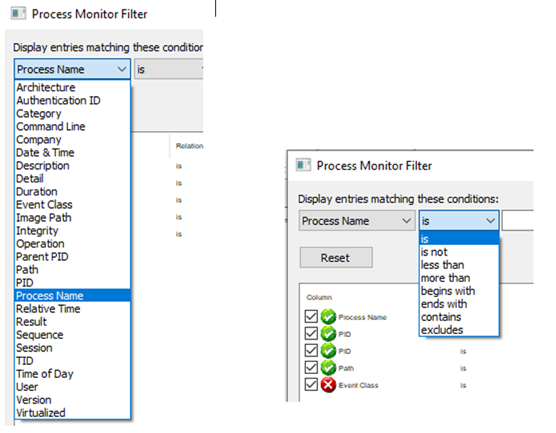Choose Architecture from the column list
The height and width of the screenshot is (433, 556).
tap(72, 87)
